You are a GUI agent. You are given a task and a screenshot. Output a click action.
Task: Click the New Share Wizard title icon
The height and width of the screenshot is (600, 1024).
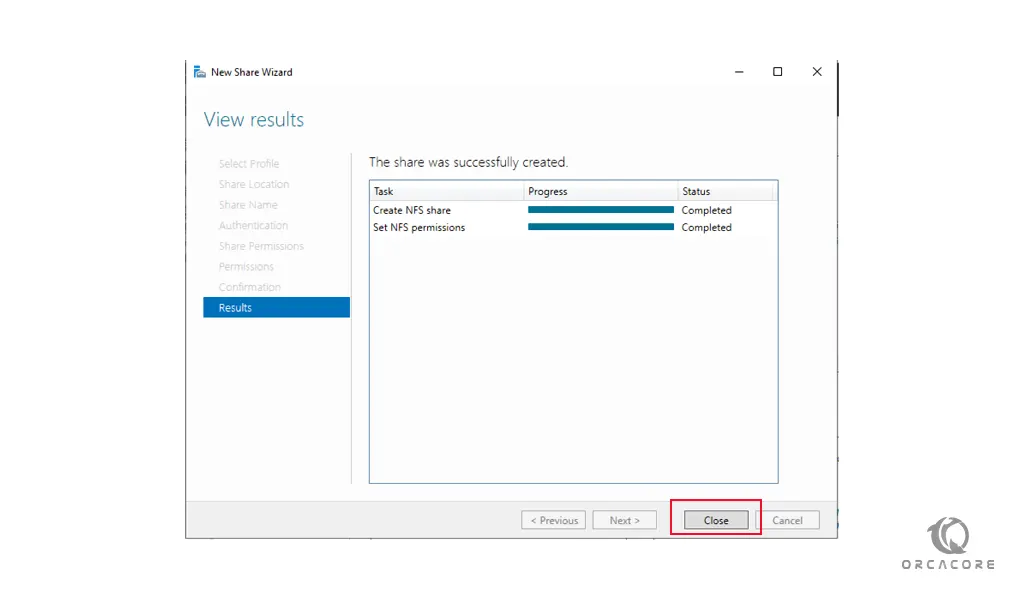click(200, 72)
